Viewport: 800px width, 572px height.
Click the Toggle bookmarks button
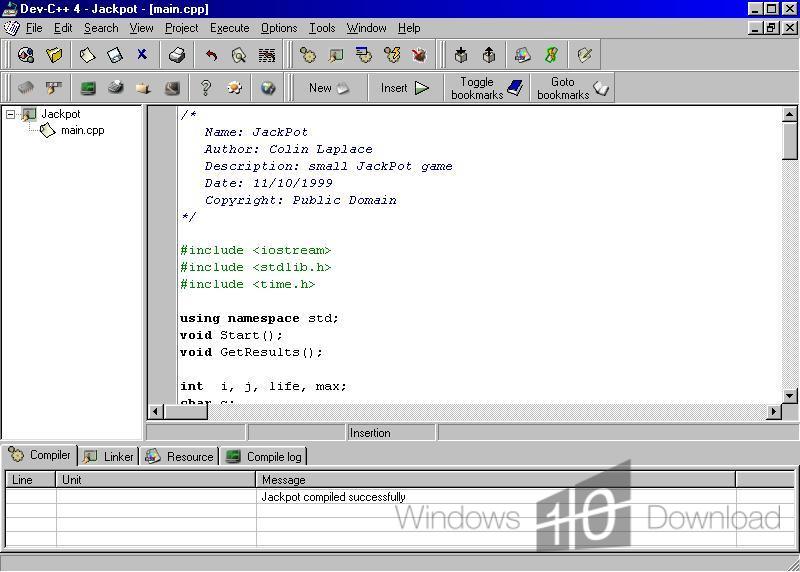487,88
